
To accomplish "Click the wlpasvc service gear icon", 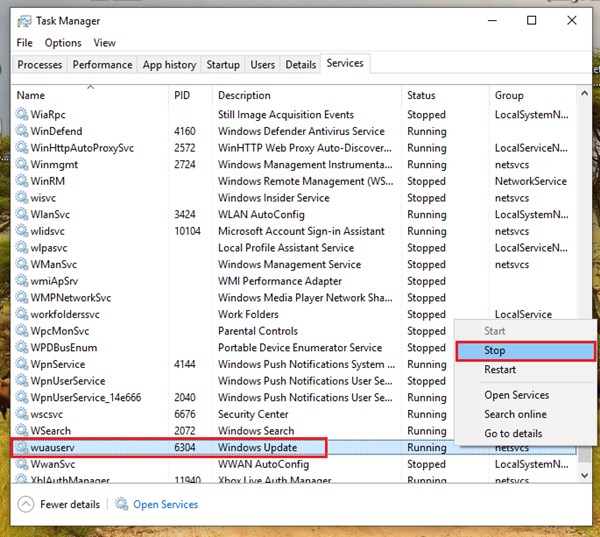I will (x=22, y=247).
